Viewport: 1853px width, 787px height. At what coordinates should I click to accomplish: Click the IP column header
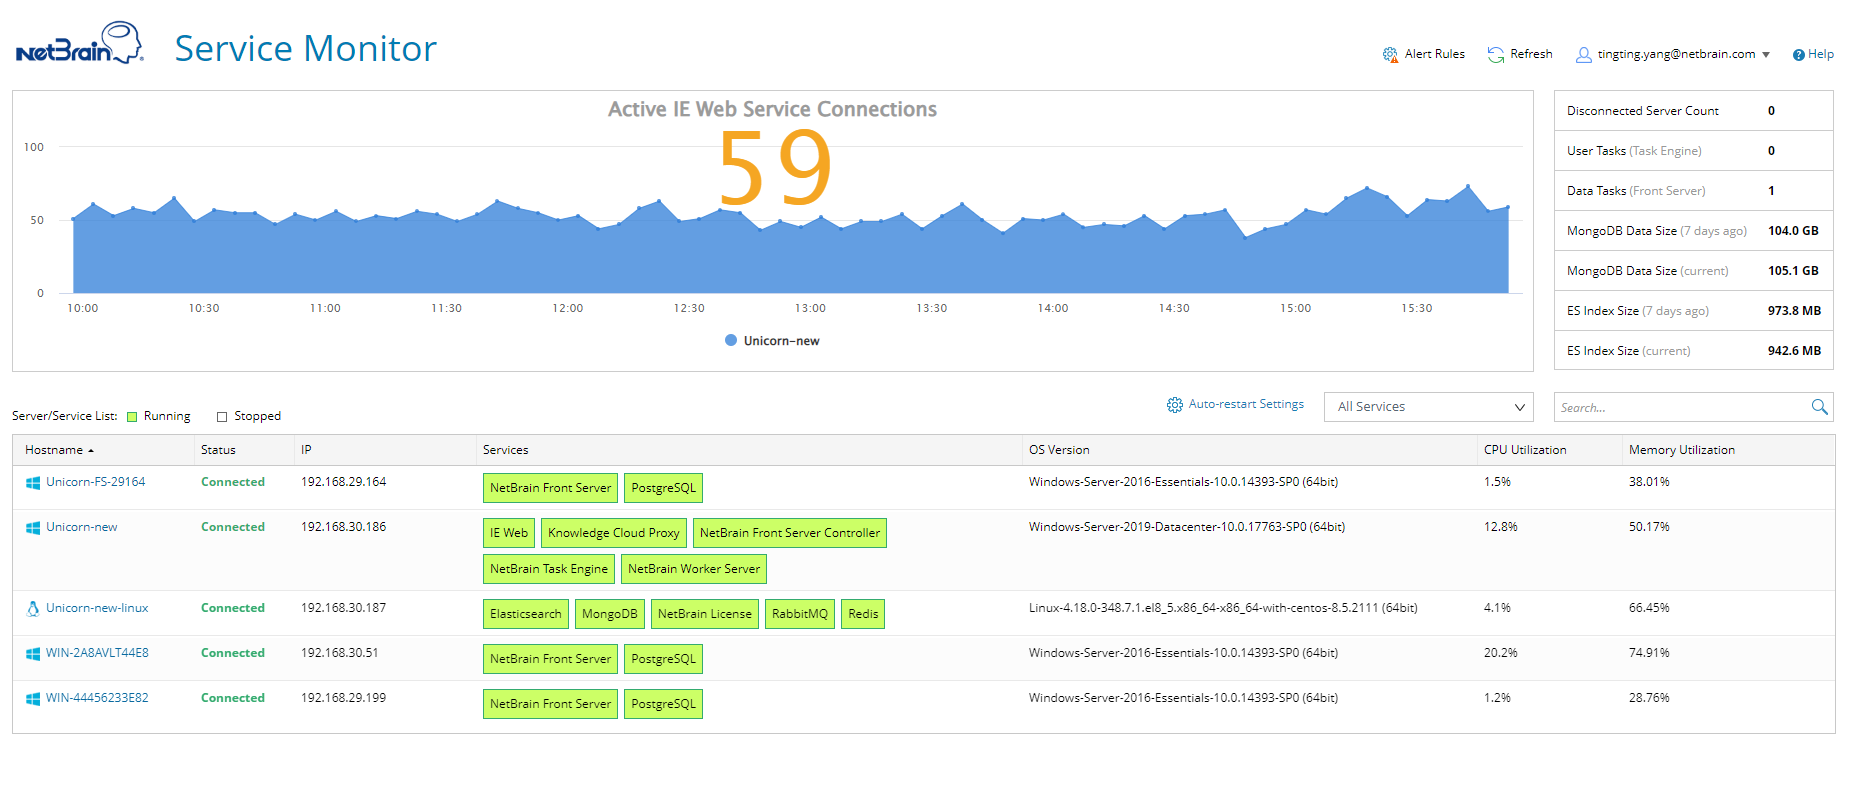(x=306, y=450)
